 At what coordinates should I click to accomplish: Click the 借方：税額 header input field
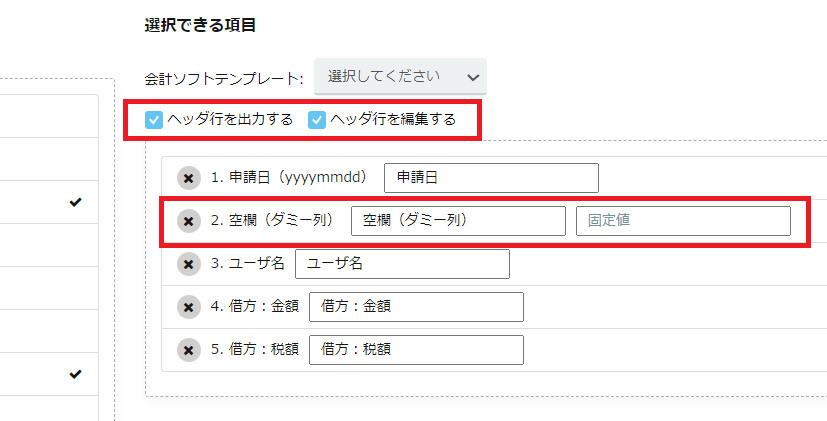coord(416,349)
